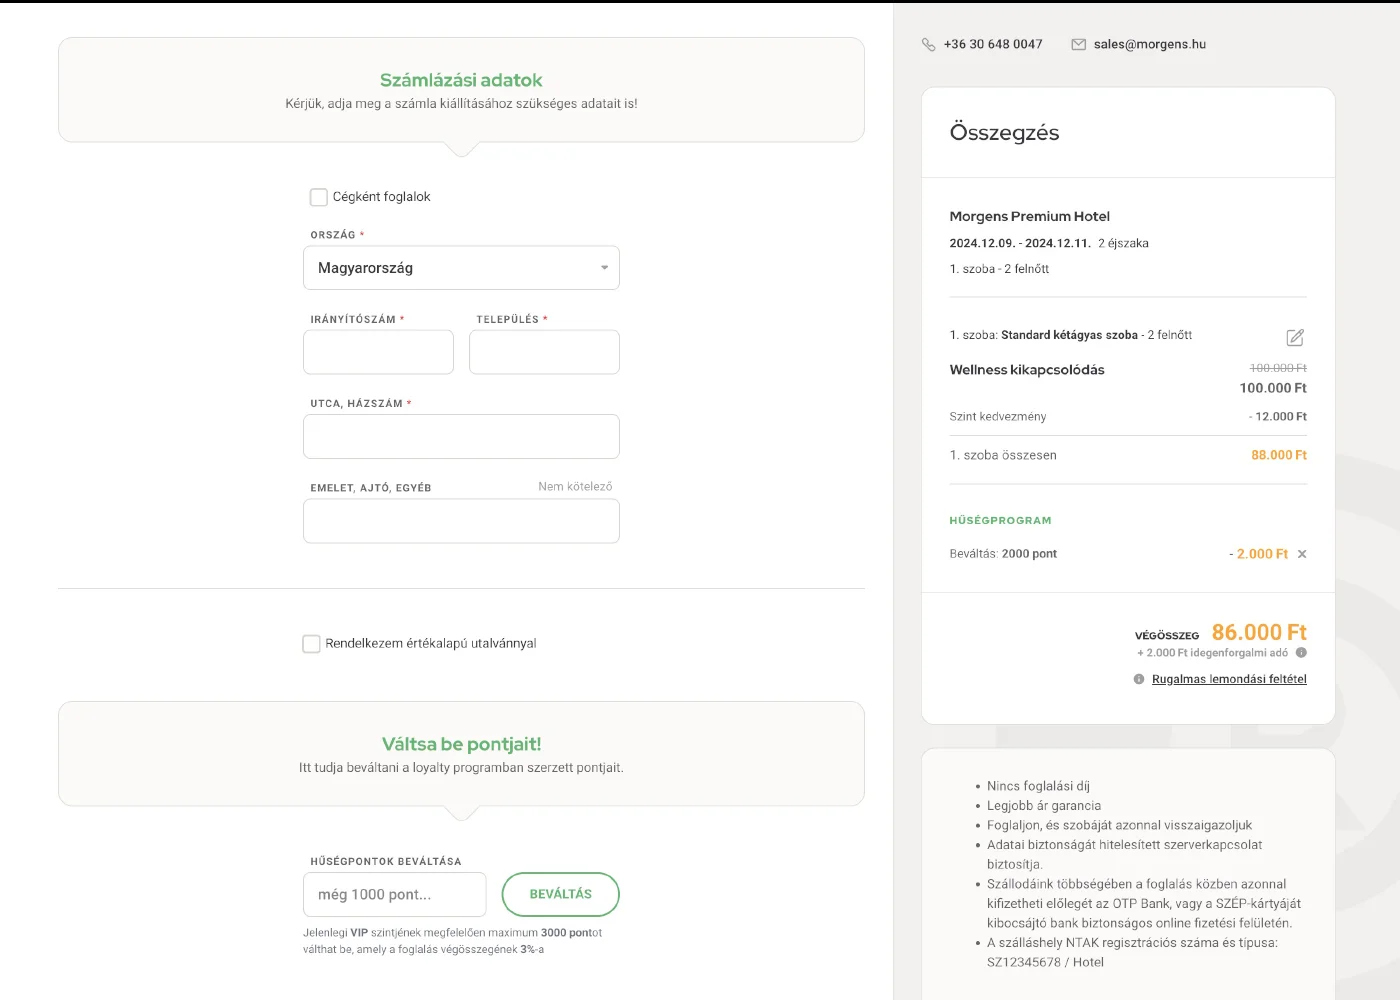Click the BEVÁLTÁS button
The width and height of the screenshot is (1400, 1000).
561,894
